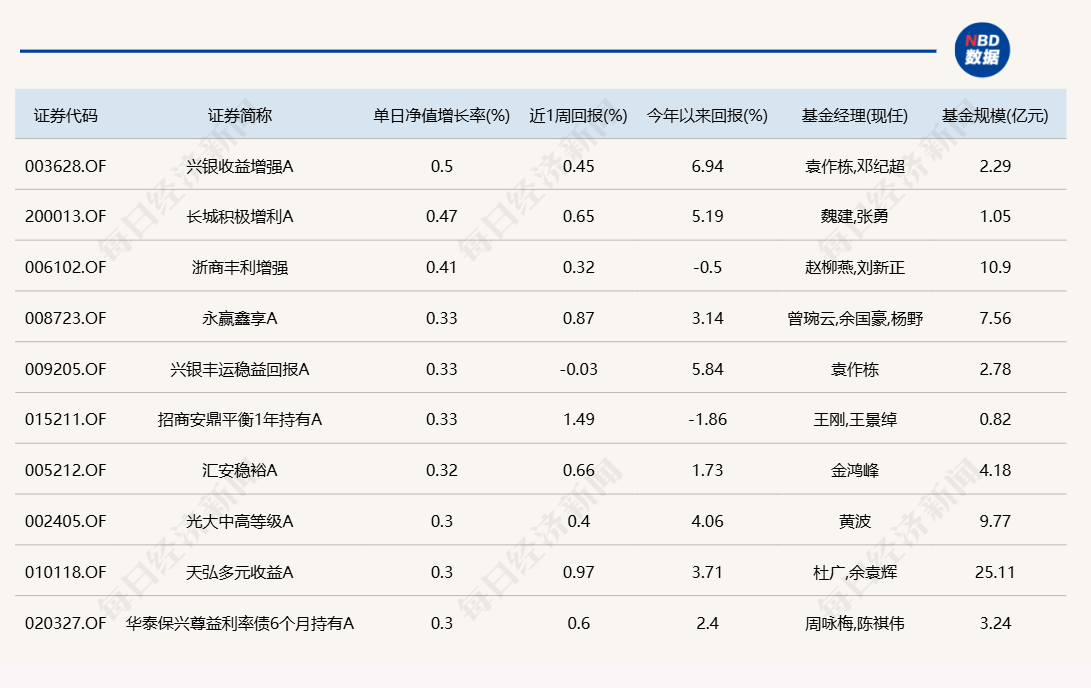Click the fund name 兴银丰运稳益回报A

[240, 369]
